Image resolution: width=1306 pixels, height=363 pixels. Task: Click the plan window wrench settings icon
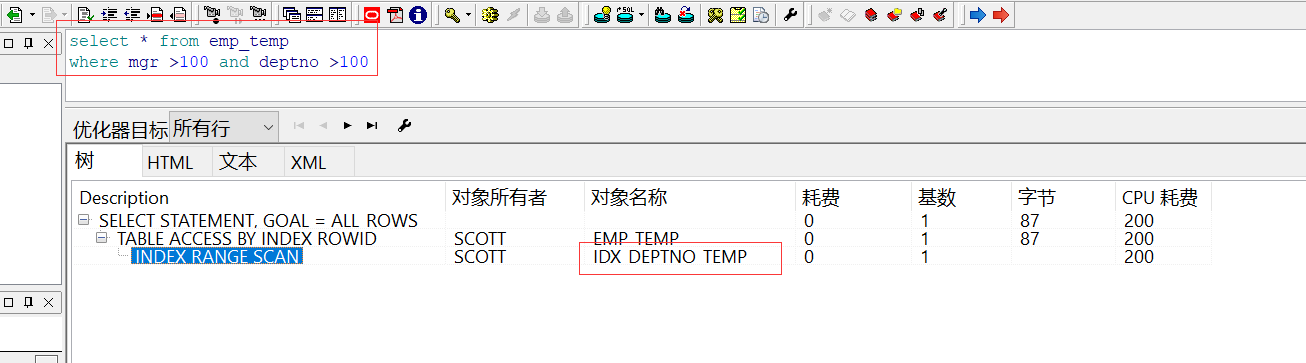pyautogui.click(x=405, y=126)
